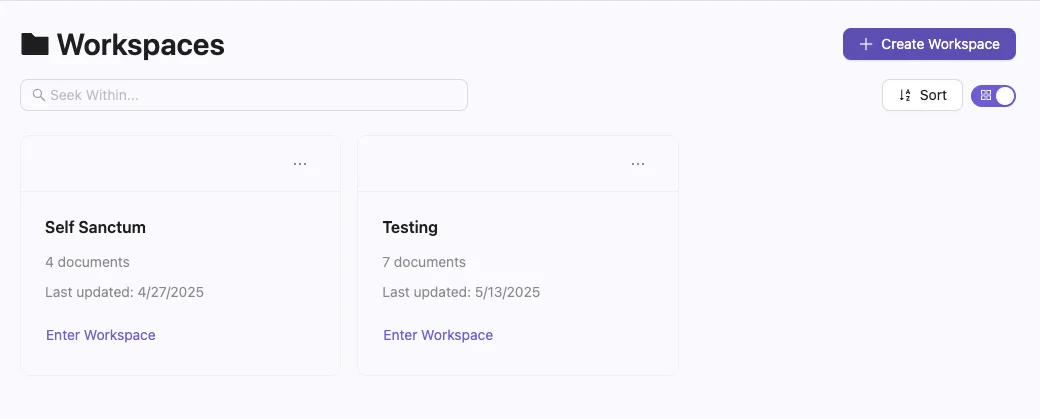This screenshot has height=419, width=1040.
Task: Click Last updated 4/27/2025 text
Action: (x=125, y=292)
